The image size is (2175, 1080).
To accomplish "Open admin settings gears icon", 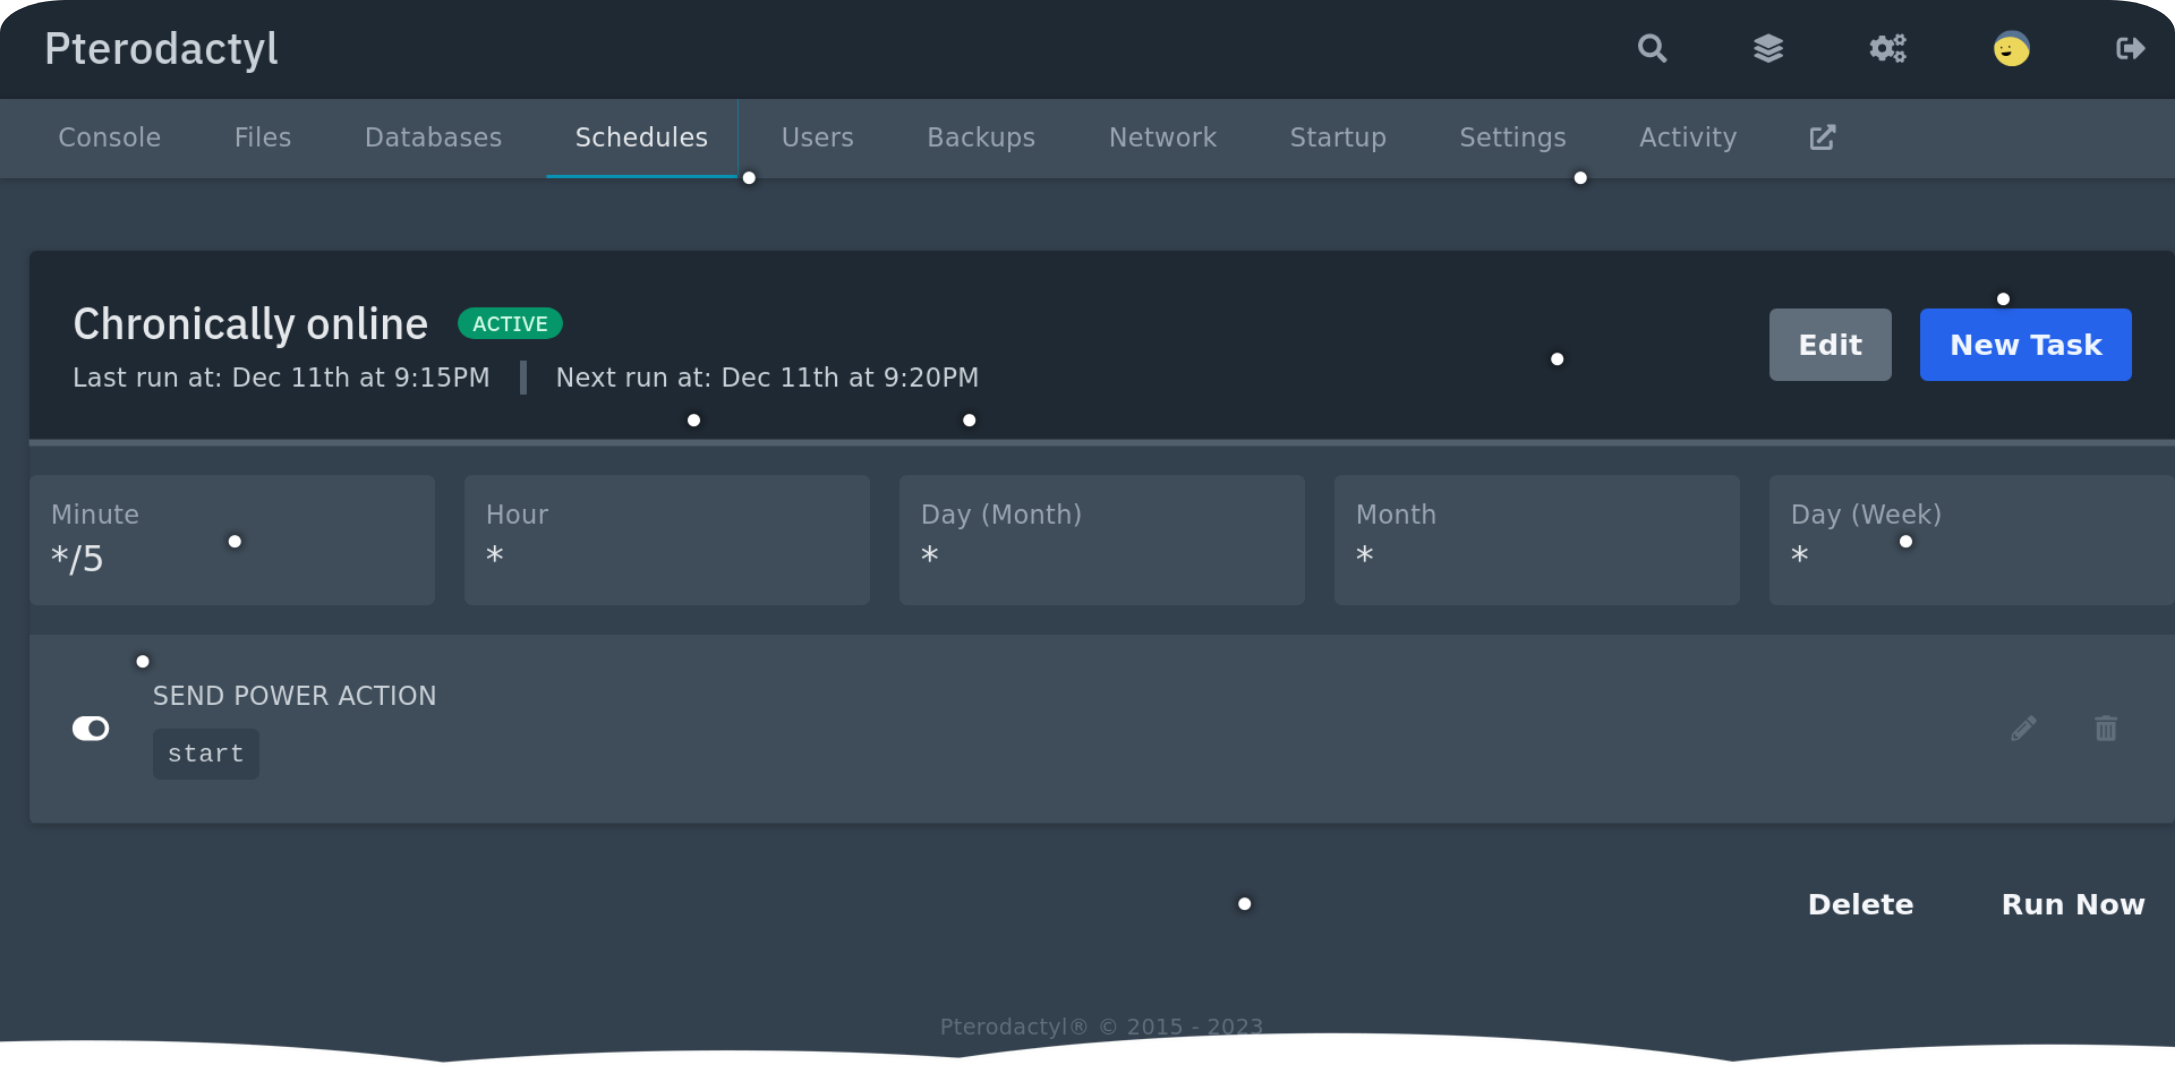I will 1888,48.
